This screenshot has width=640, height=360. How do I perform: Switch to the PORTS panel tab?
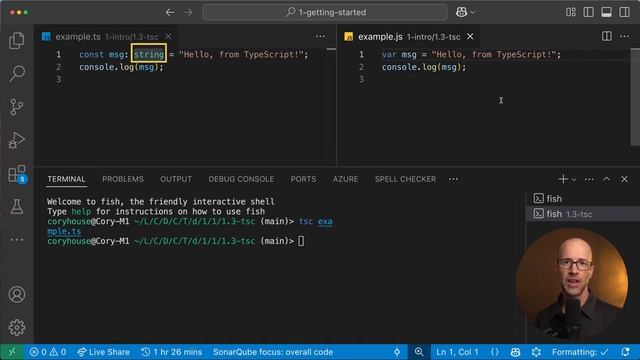click(x=303, y=179)
